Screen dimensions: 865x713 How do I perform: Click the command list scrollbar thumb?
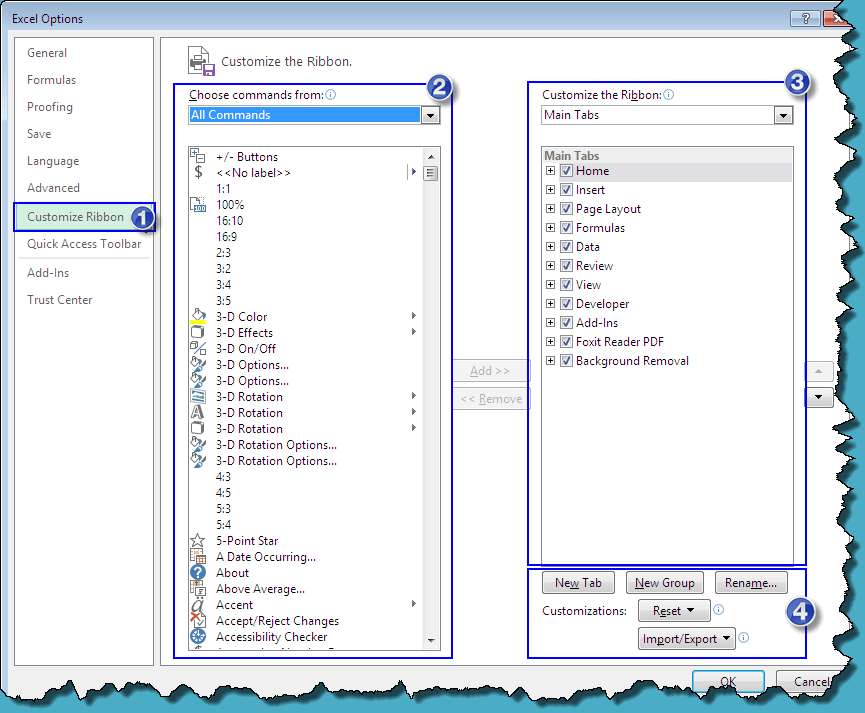[431, 173]
